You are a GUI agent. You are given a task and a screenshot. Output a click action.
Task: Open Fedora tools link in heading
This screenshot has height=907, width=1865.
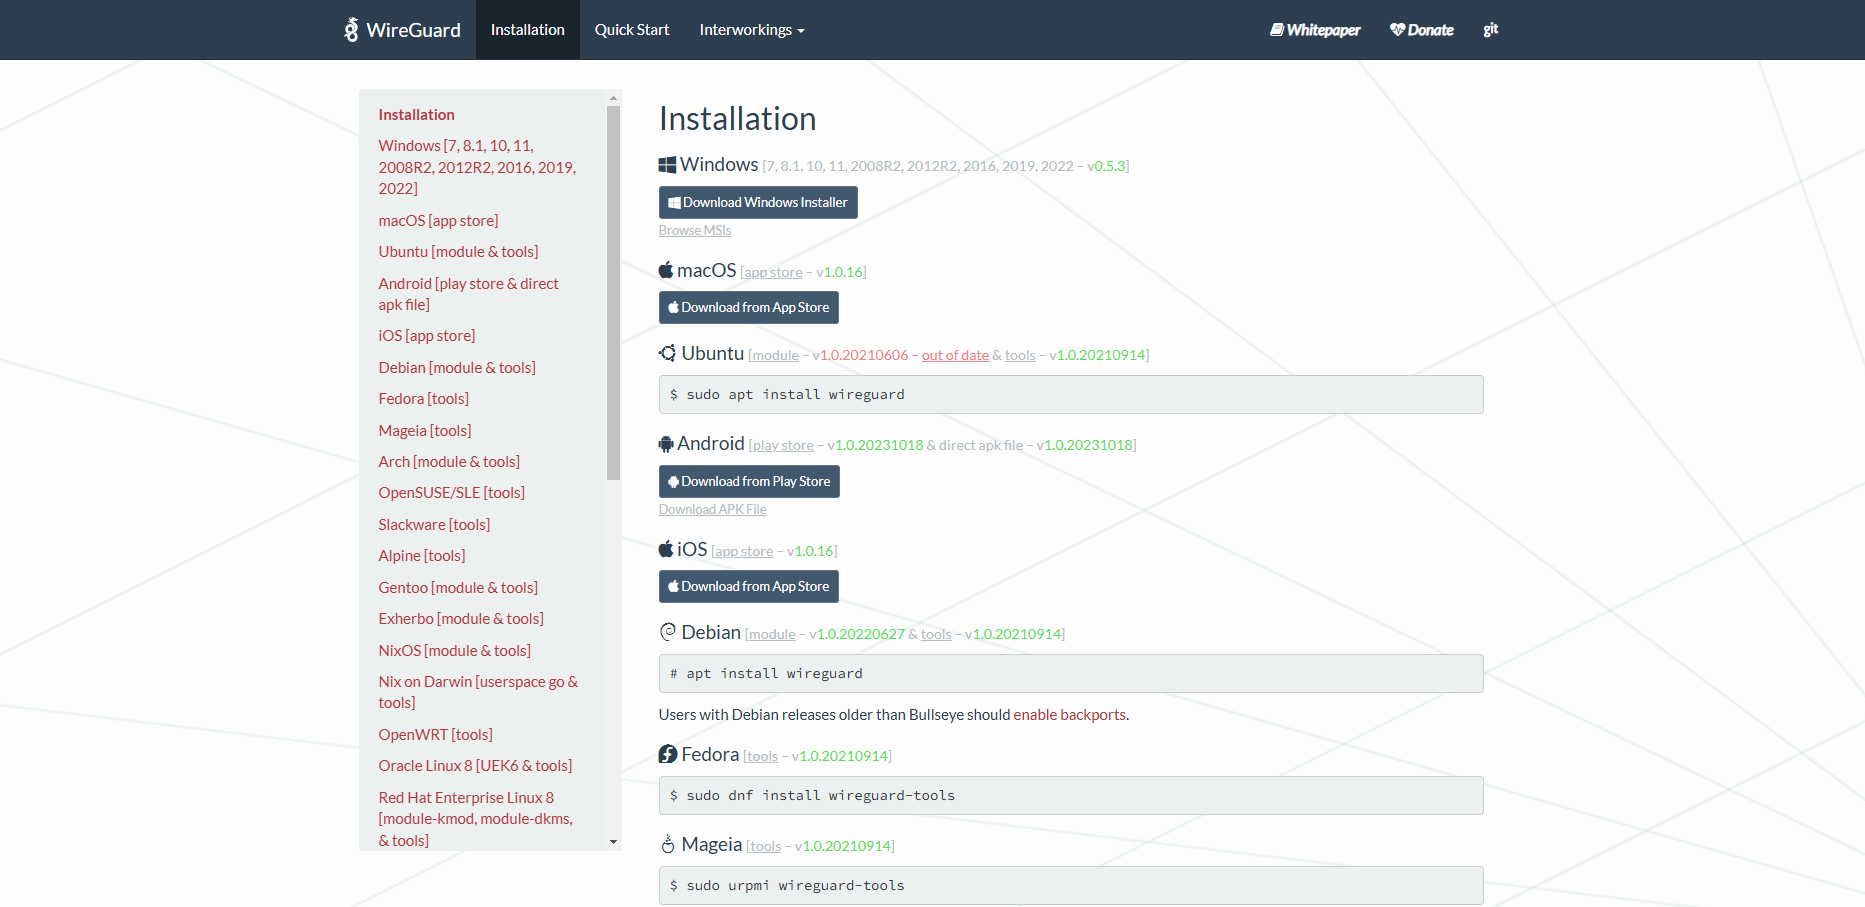(x=762, y=756)
